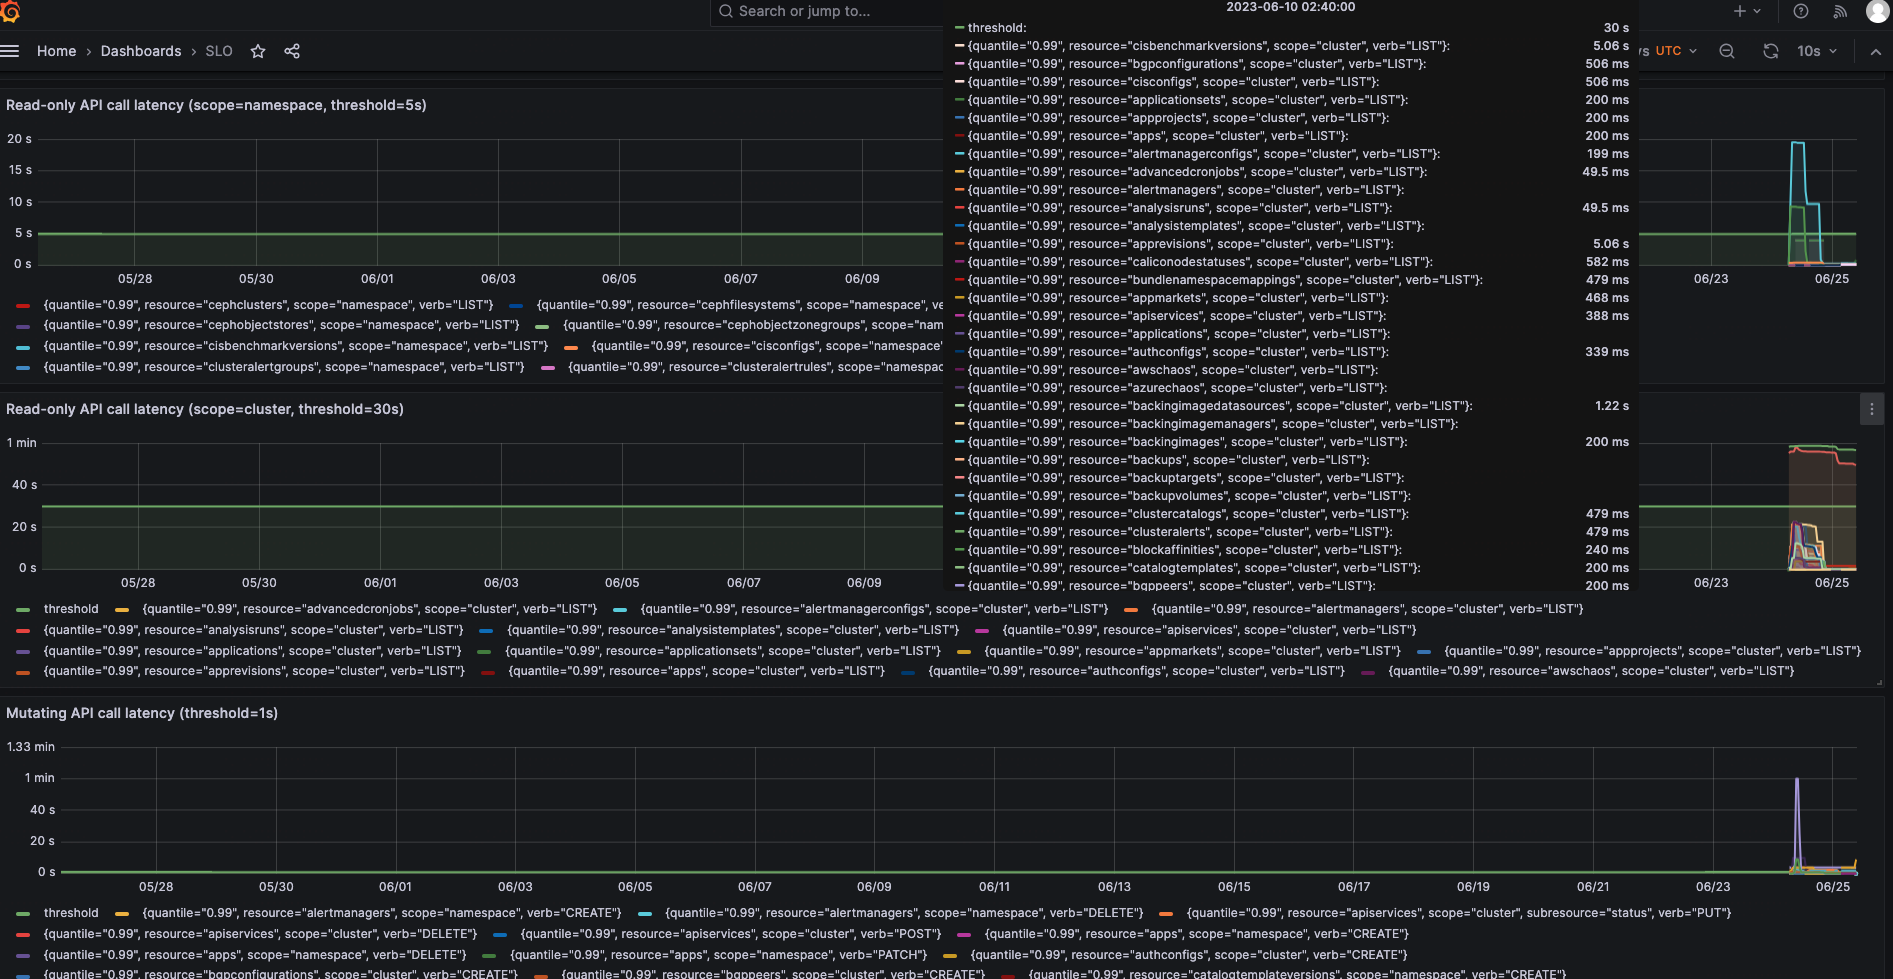Go to the Home breadcrumb

pos(56,51)
